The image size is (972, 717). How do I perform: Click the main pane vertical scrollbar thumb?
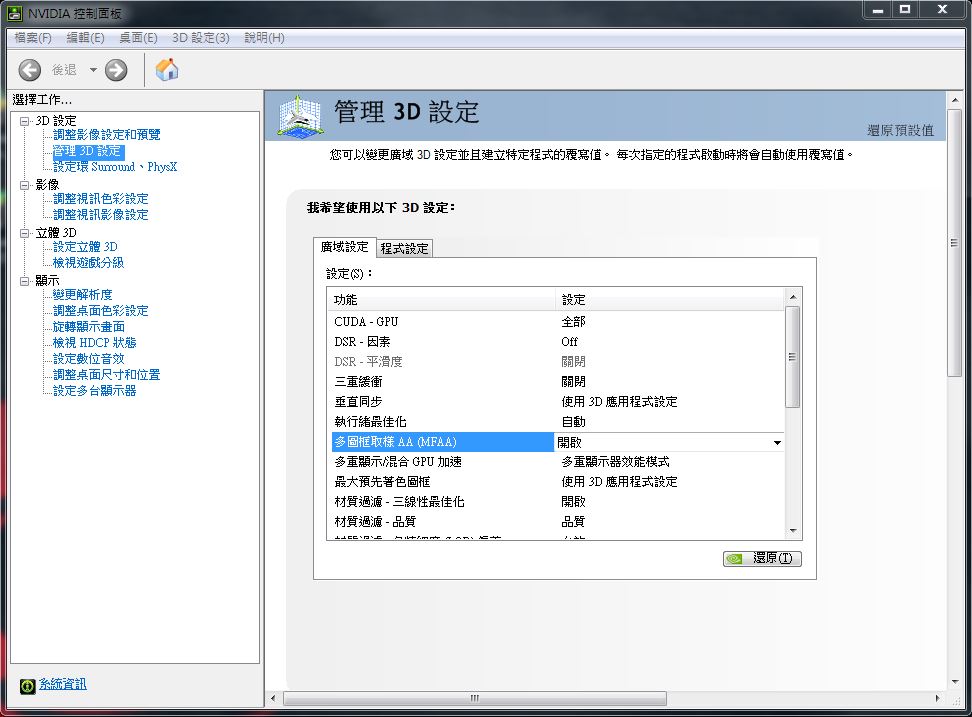954,243
